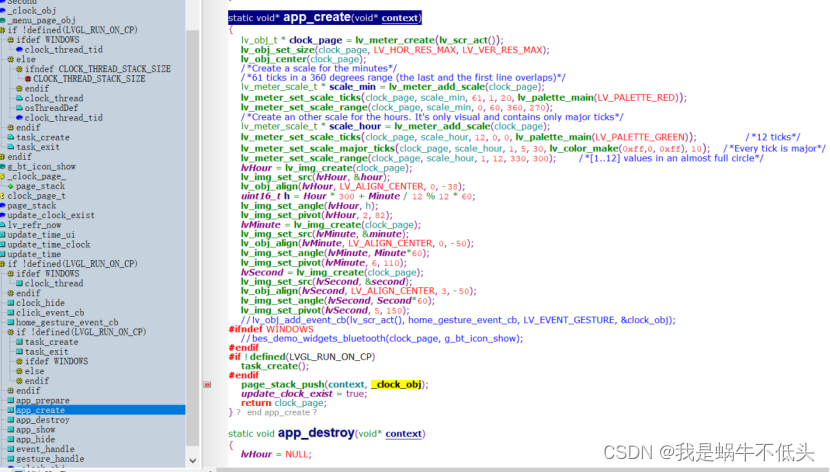Select clock_hide in the symbol list

tap(40, 303)
